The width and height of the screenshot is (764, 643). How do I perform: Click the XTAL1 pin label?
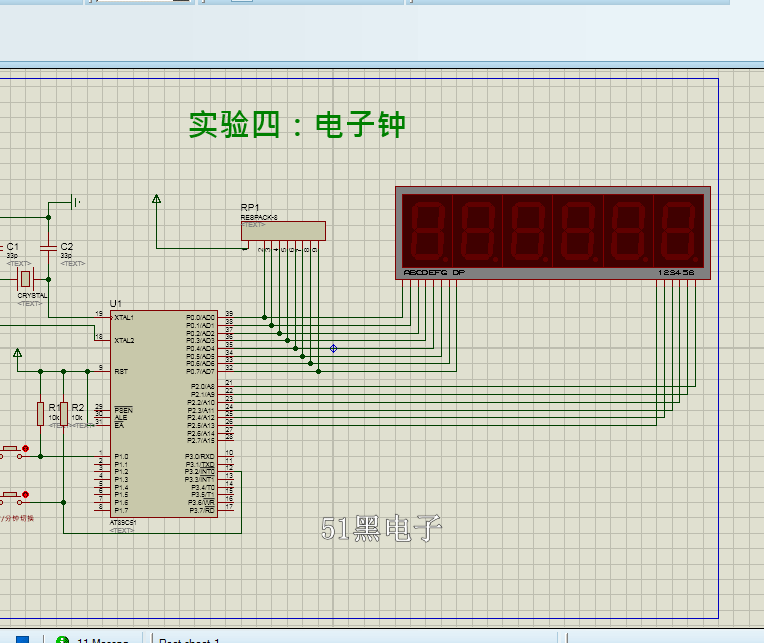pyautogui.click(x=124, y=318)
